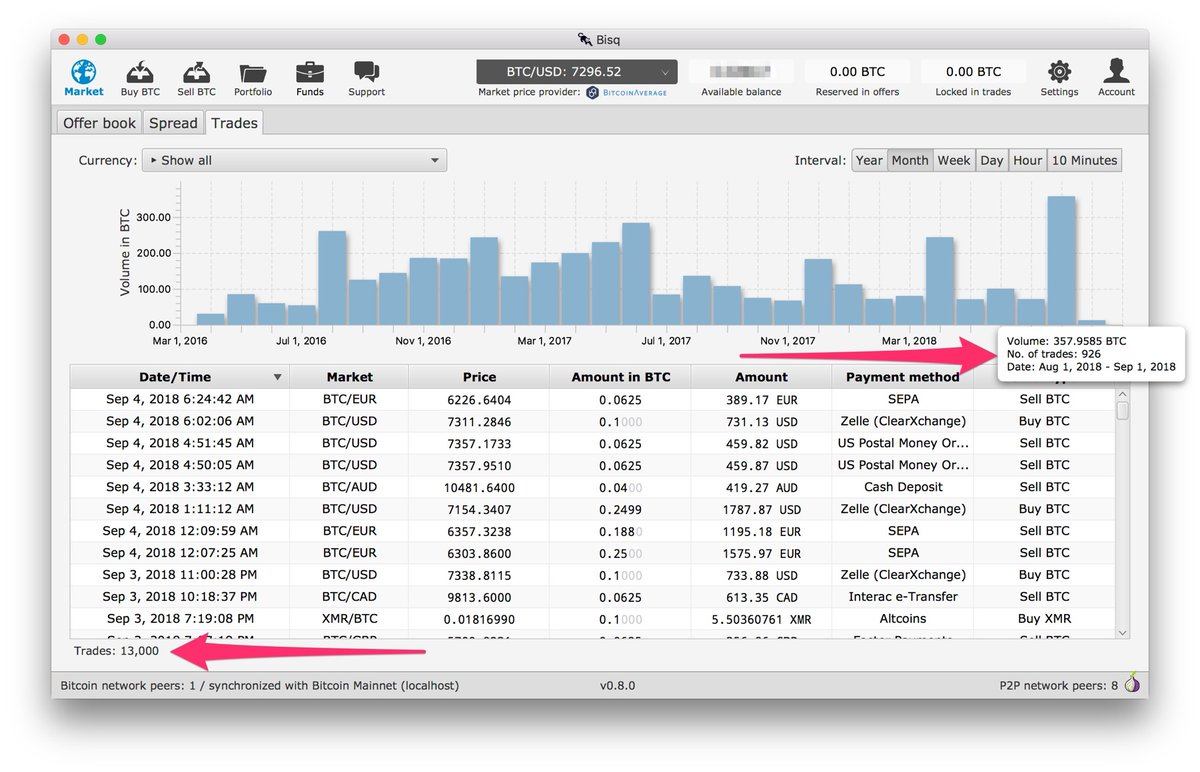Click the scrollbar down arrow in table
The height and width of the screenshot is (772, 1200).
1122,632
